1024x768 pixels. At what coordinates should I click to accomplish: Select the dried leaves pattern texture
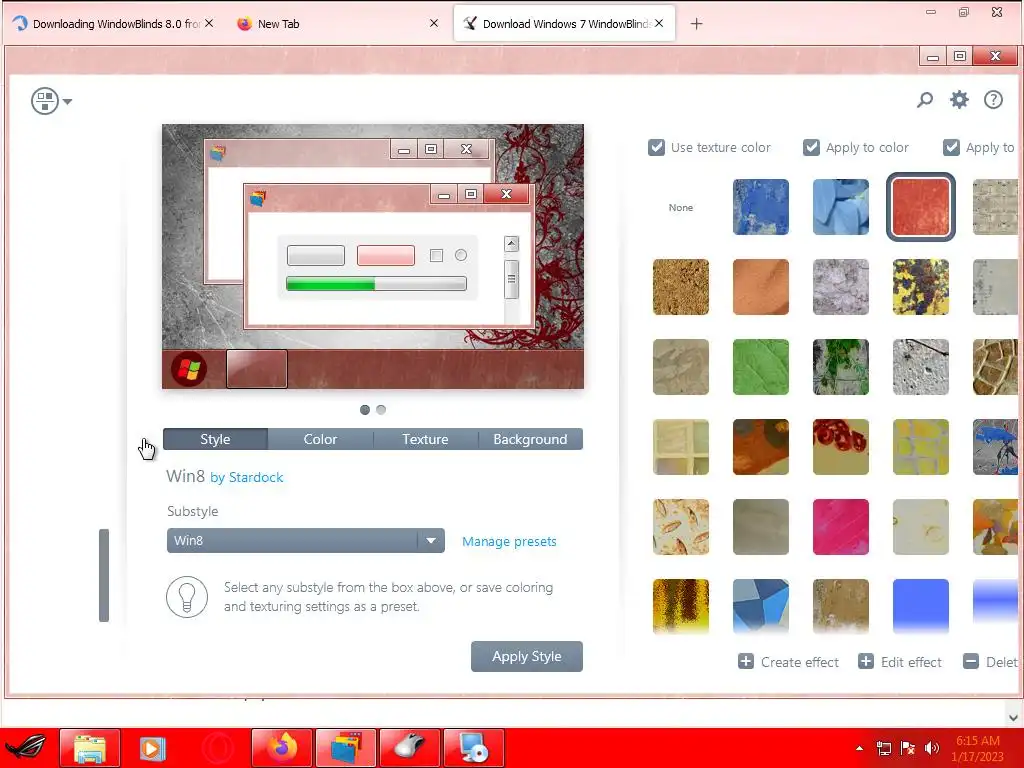pyautogui.click(x=680, y=527)
